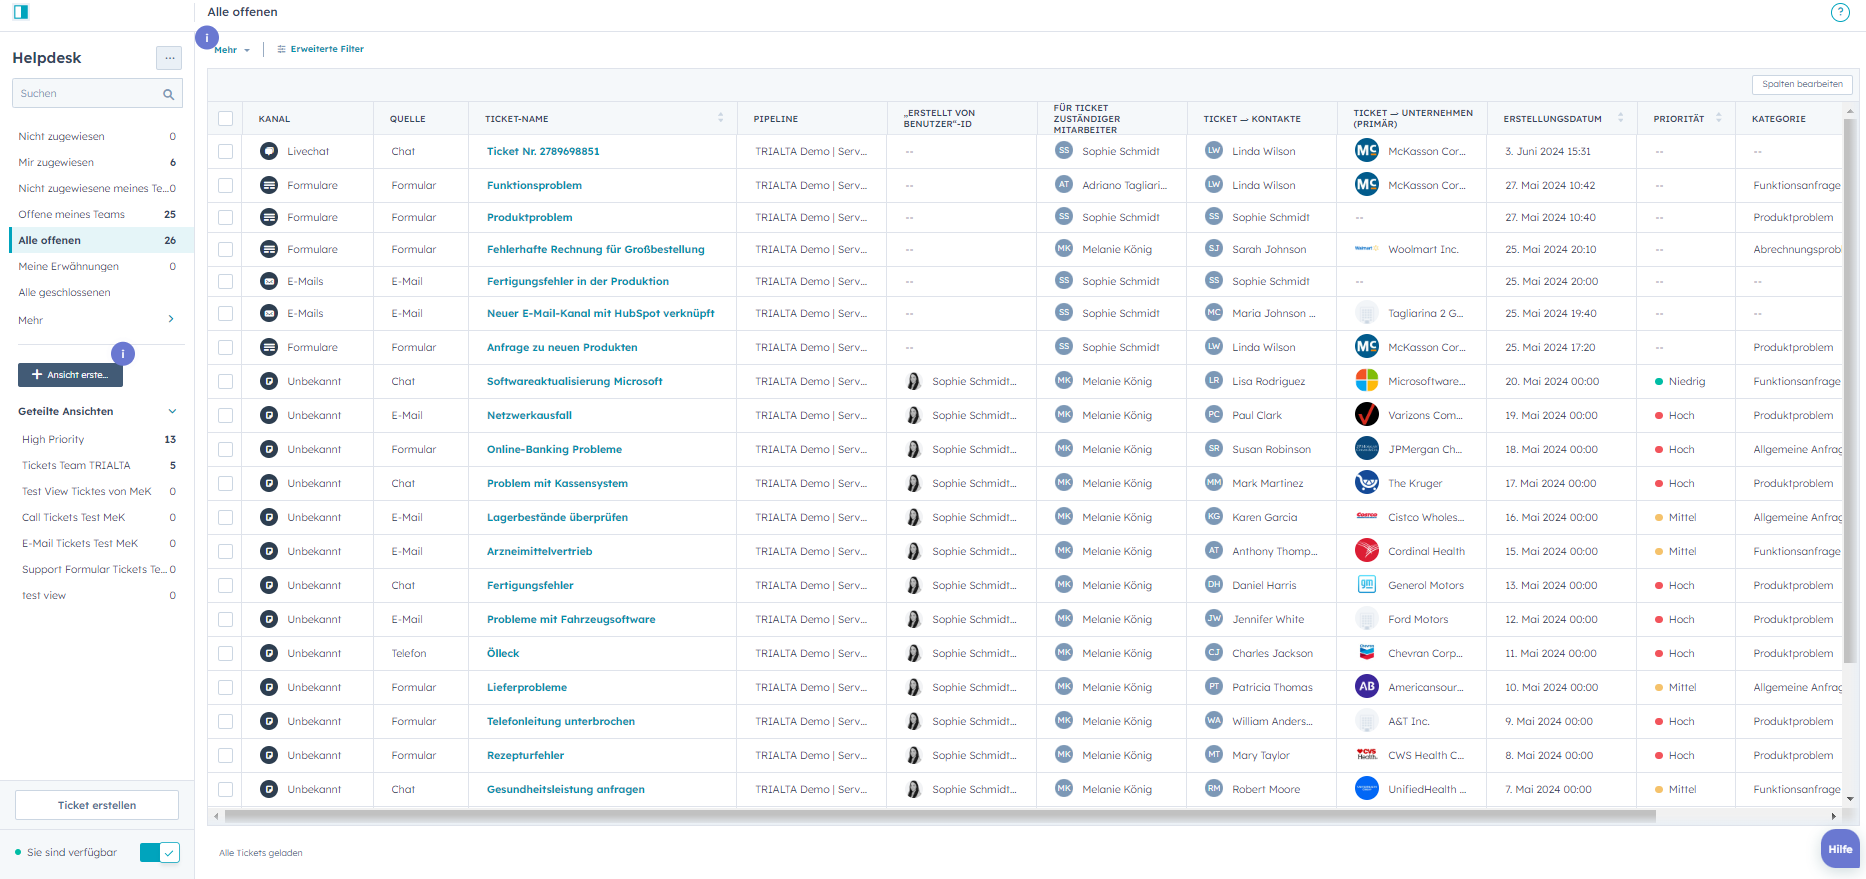Check the Online-Banking Probleme row checkbox
1866x879 pixels.
[225, 450]
